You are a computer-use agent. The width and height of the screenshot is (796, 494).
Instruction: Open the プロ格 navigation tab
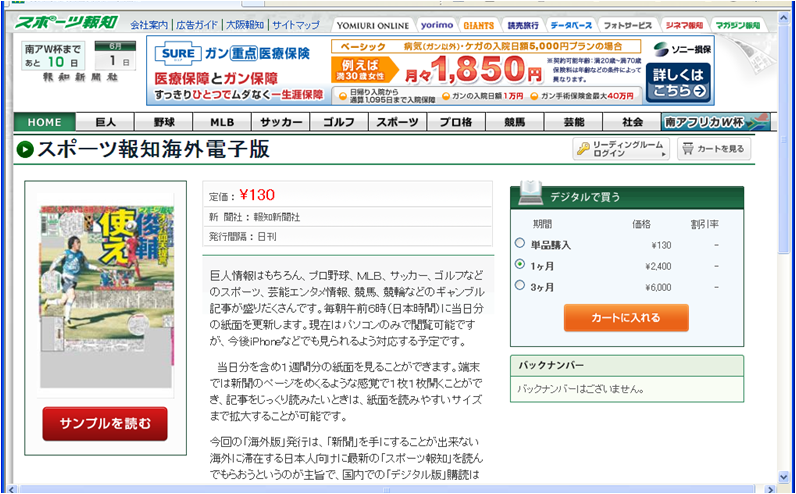tap(456, 122)
